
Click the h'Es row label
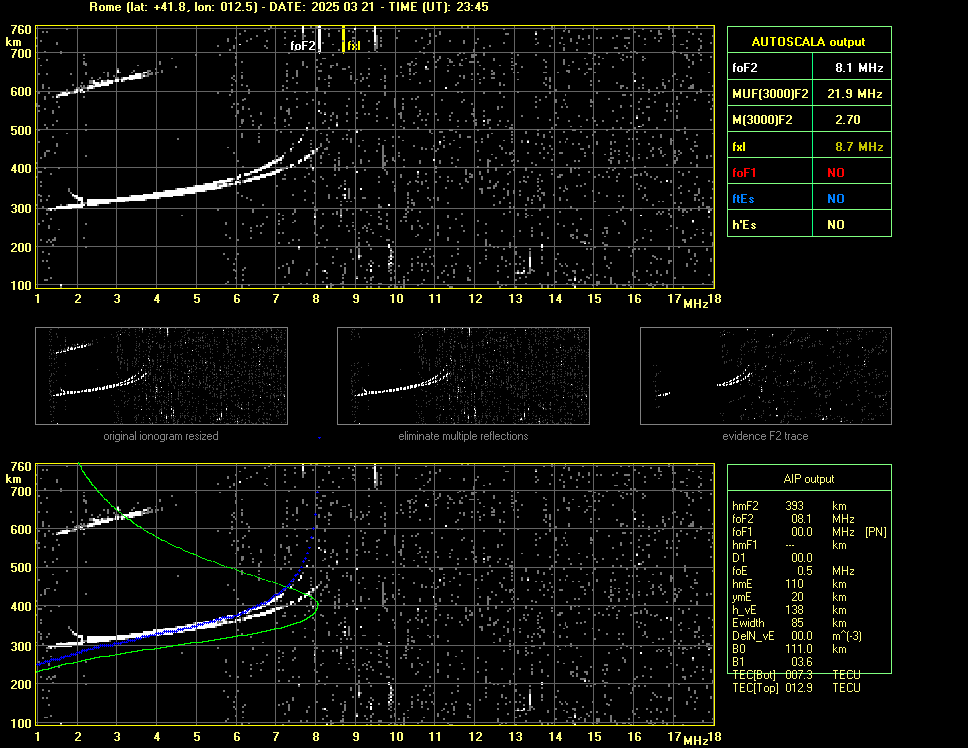pos(744,225)
